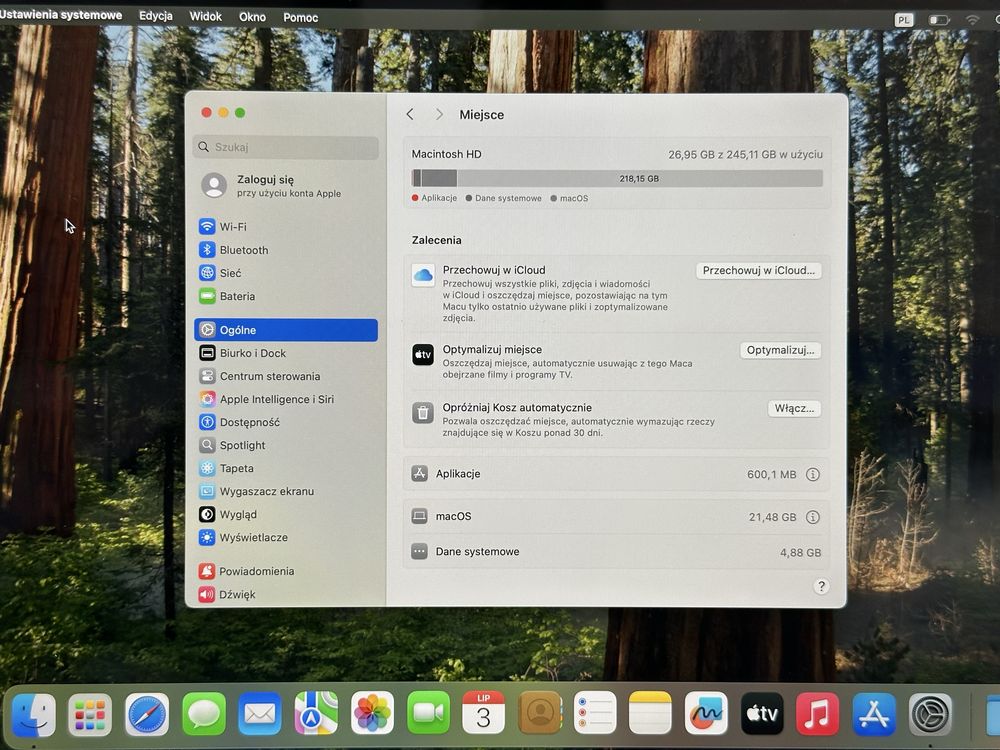Open App Store in the Dock
Screen dimensions: 1000x750
coord(874,714)
